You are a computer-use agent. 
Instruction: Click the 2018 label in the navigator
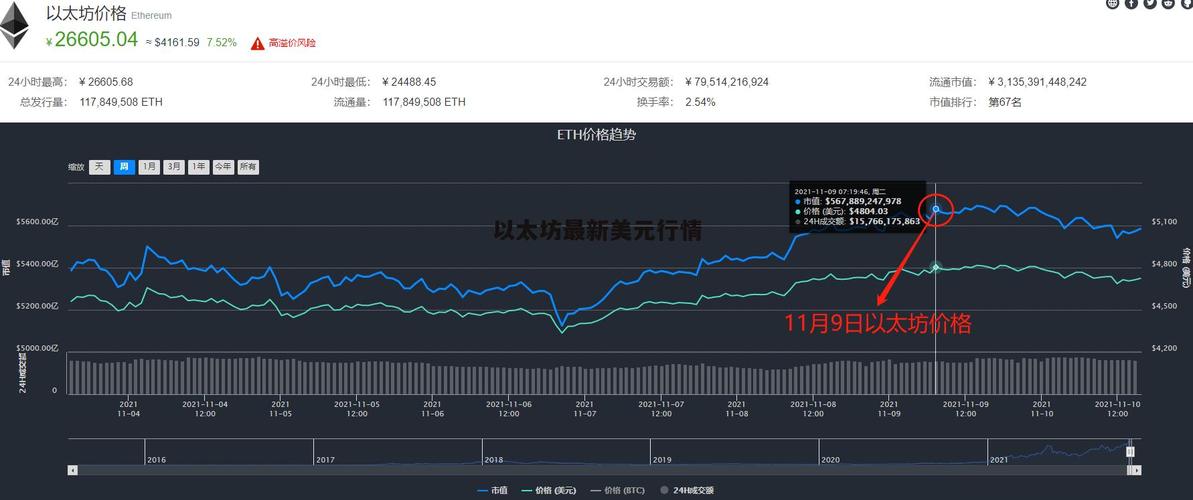point(494,460)
